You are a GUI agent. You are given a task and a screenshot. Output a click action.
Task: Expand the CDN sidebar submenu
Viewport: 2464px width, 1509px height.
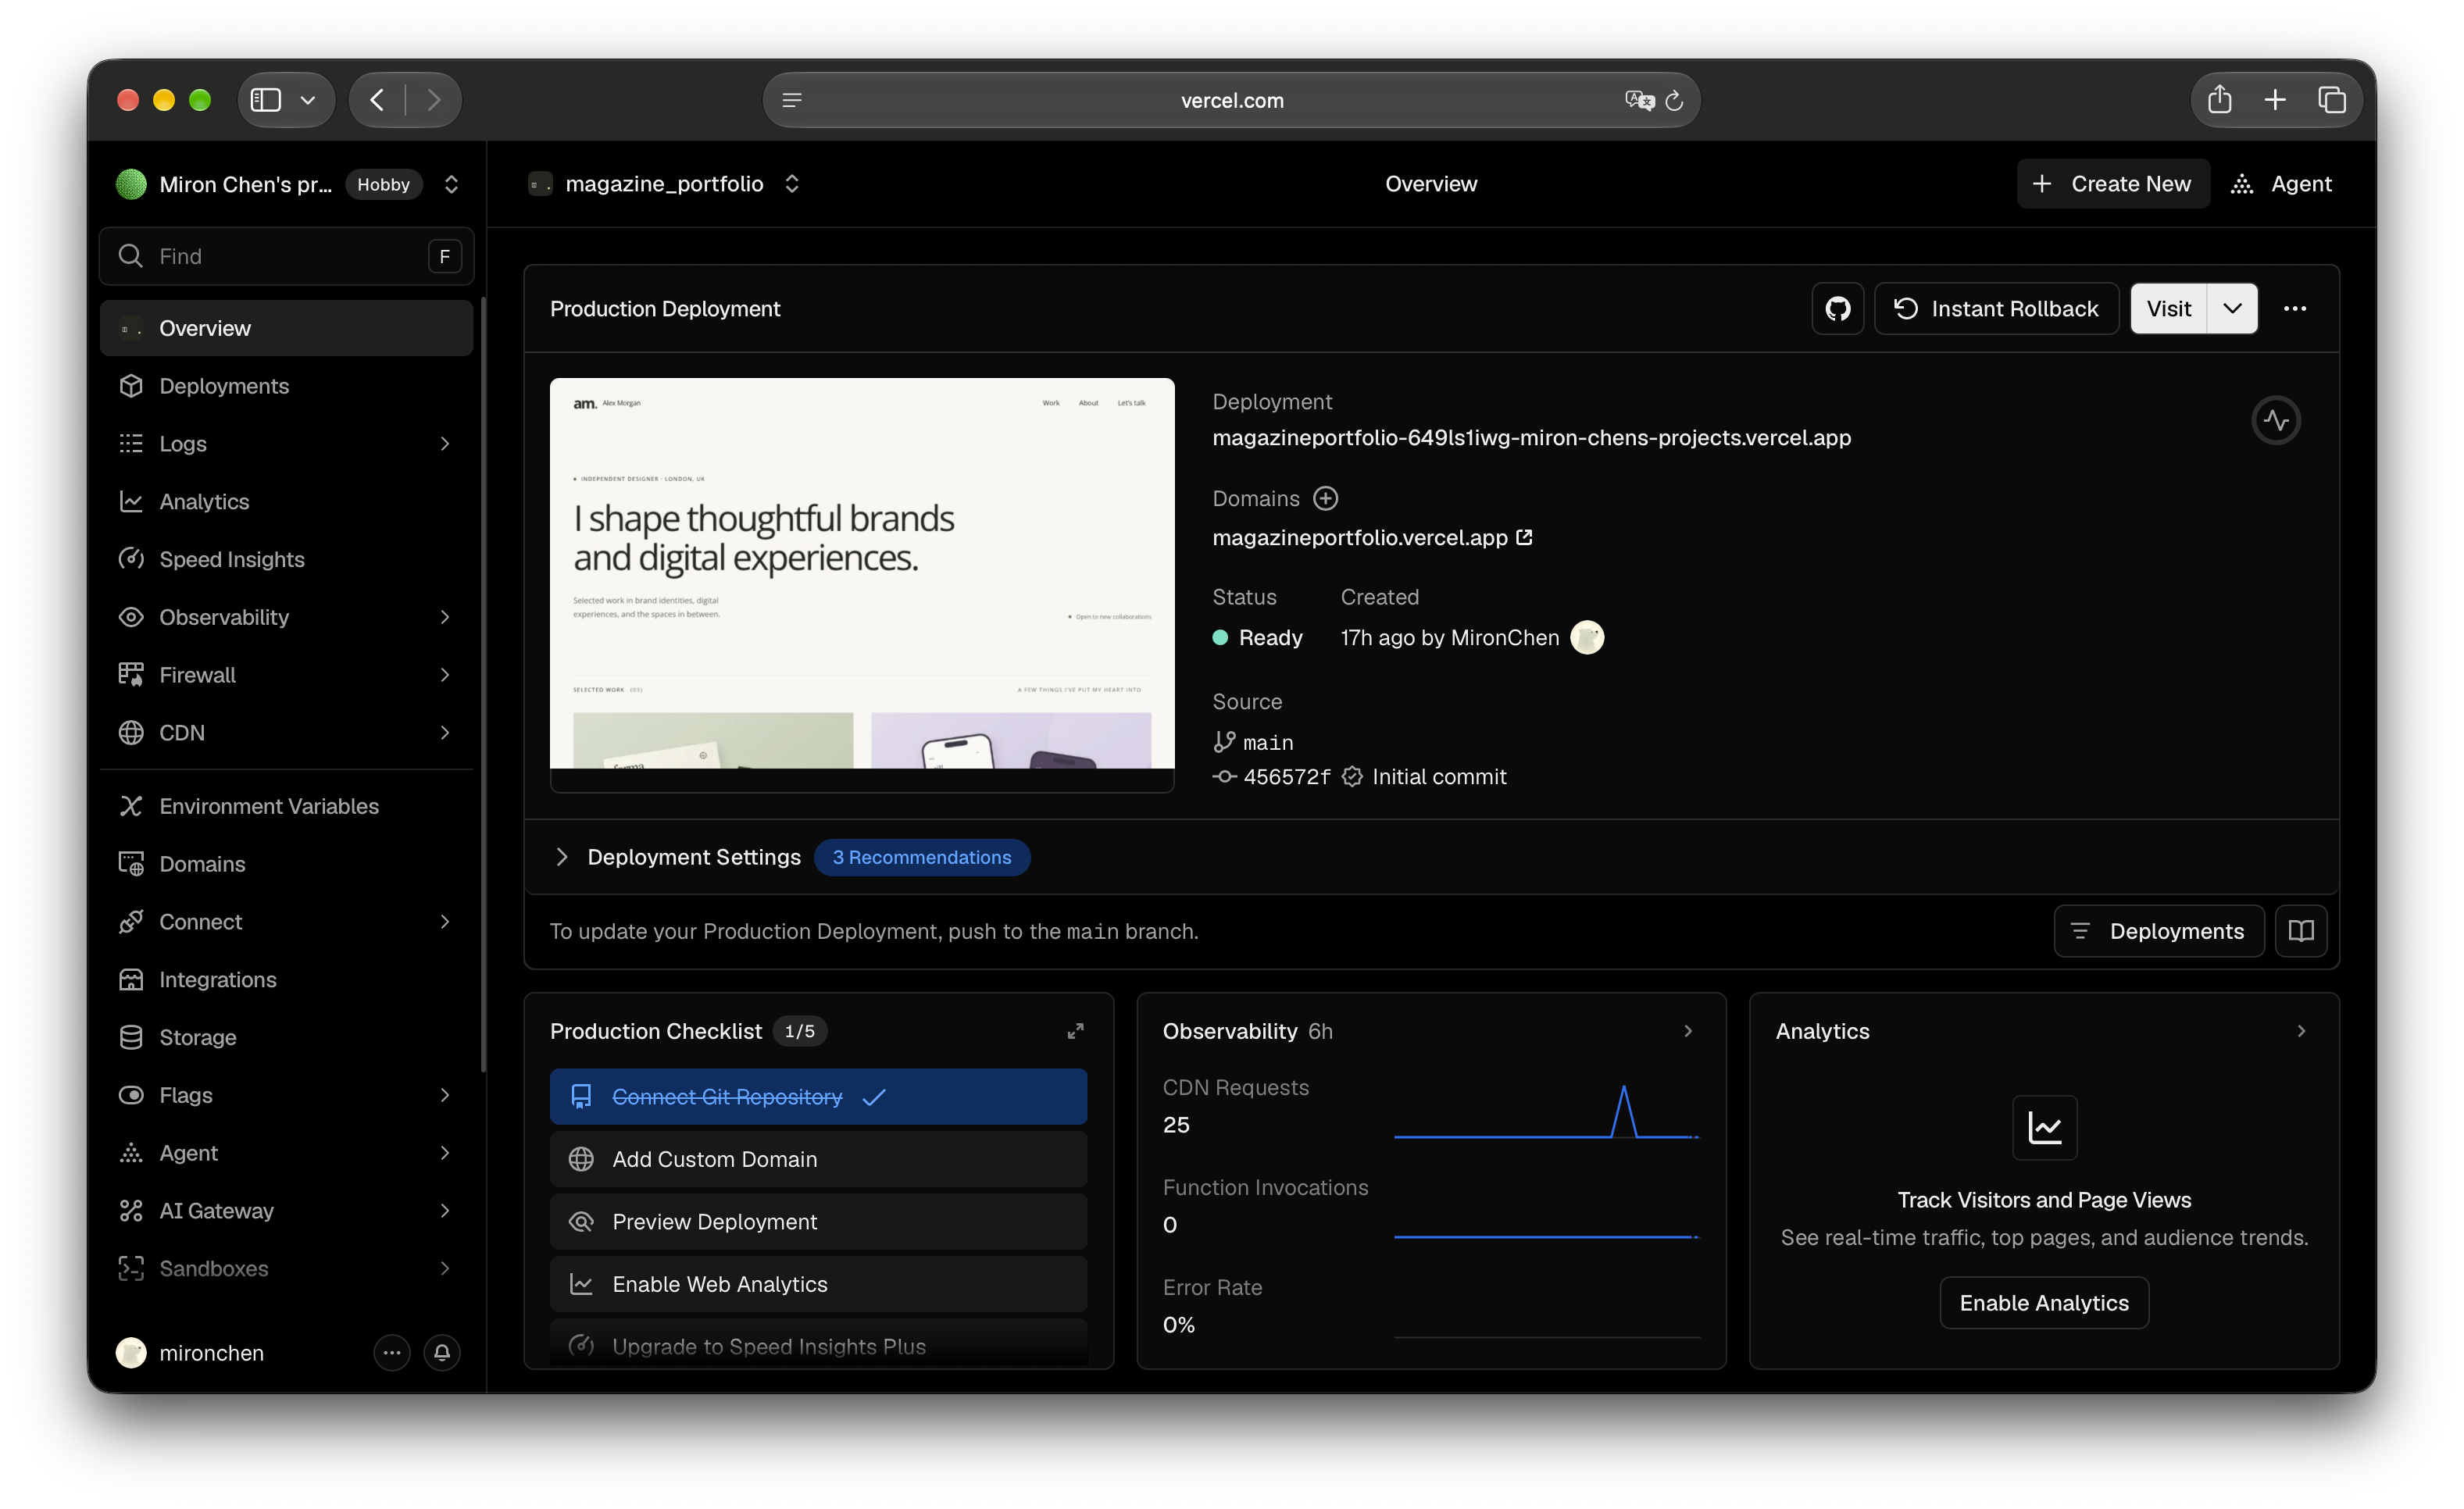click(x=445, y=733)
